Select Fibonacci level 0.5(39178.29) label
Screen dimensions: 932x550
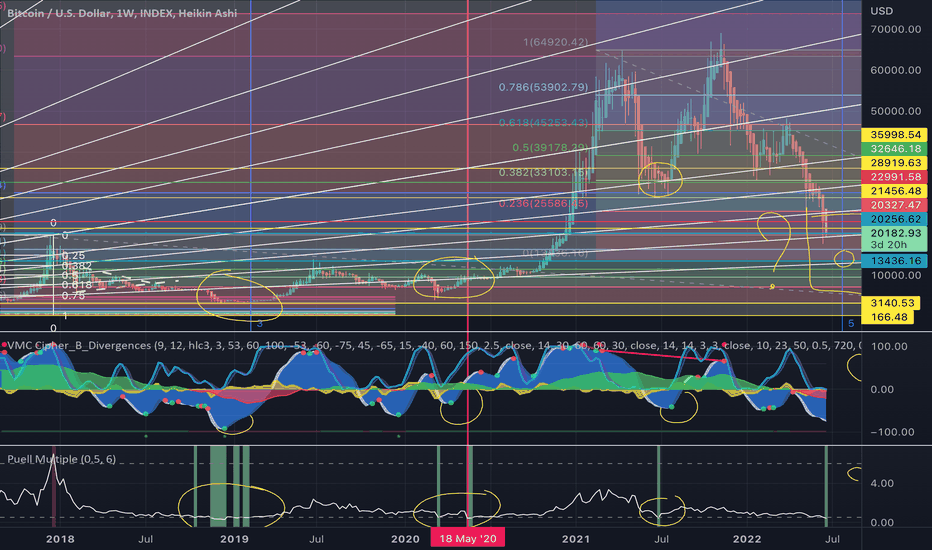click(x=550, y=147)
